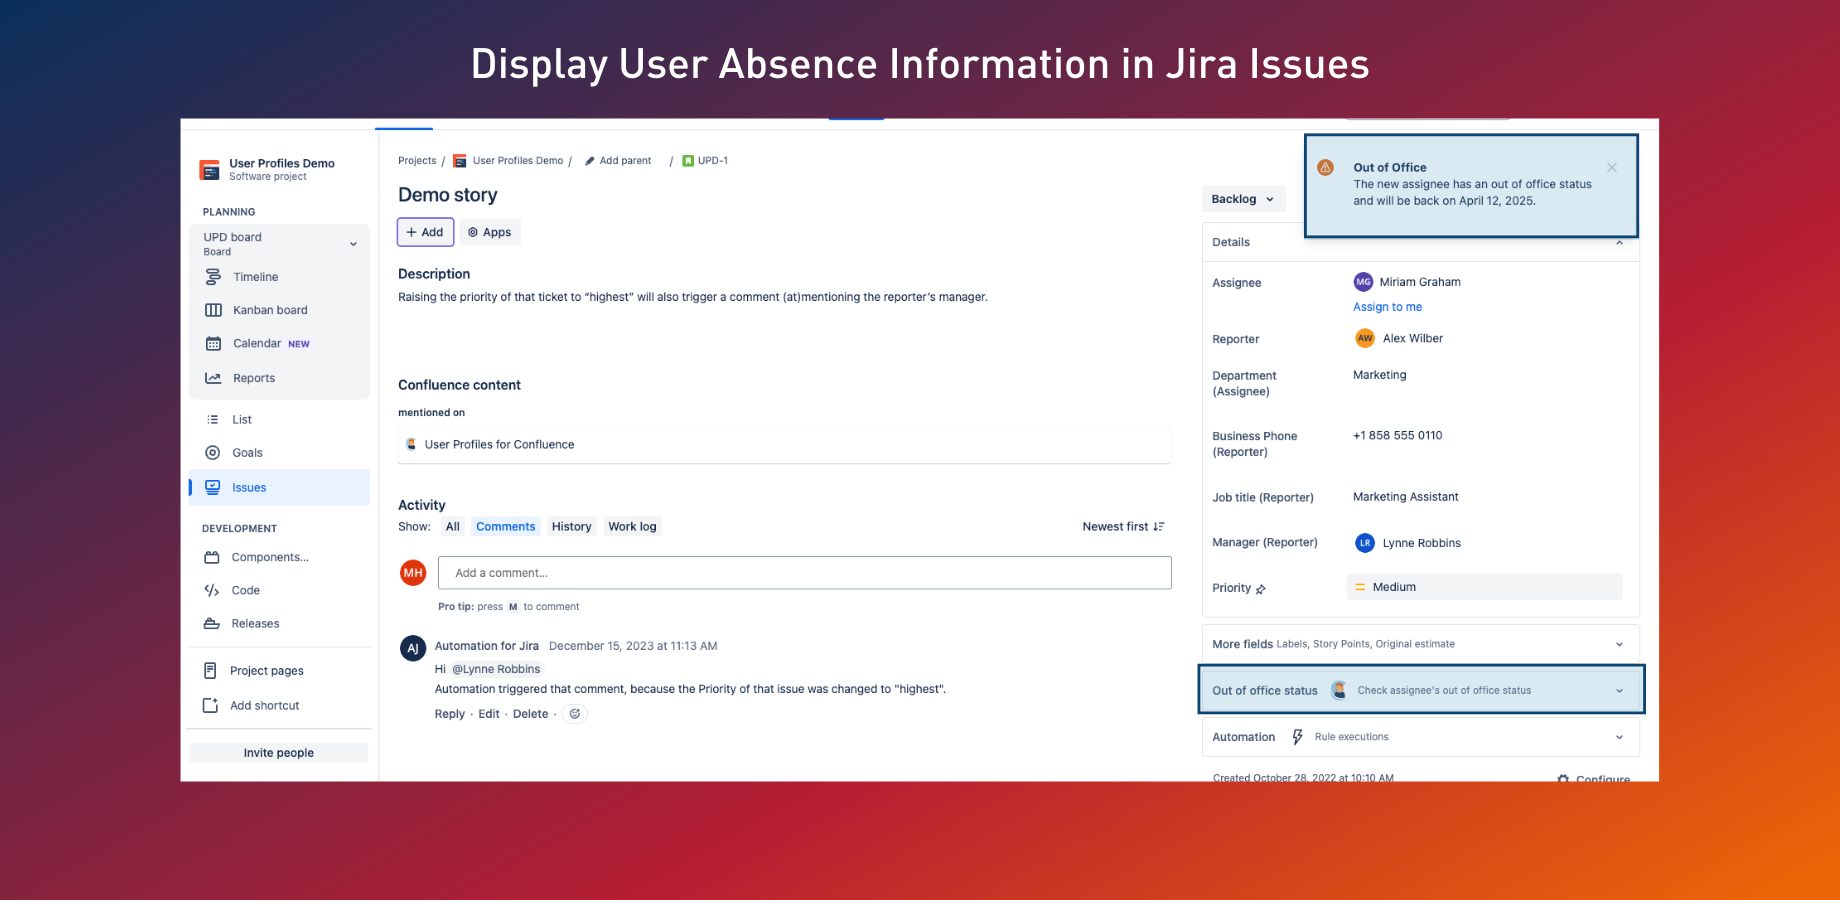Screen dimensions: 1840x900
Task: Open Projects breadcrumb link
Action: (417, 161)
